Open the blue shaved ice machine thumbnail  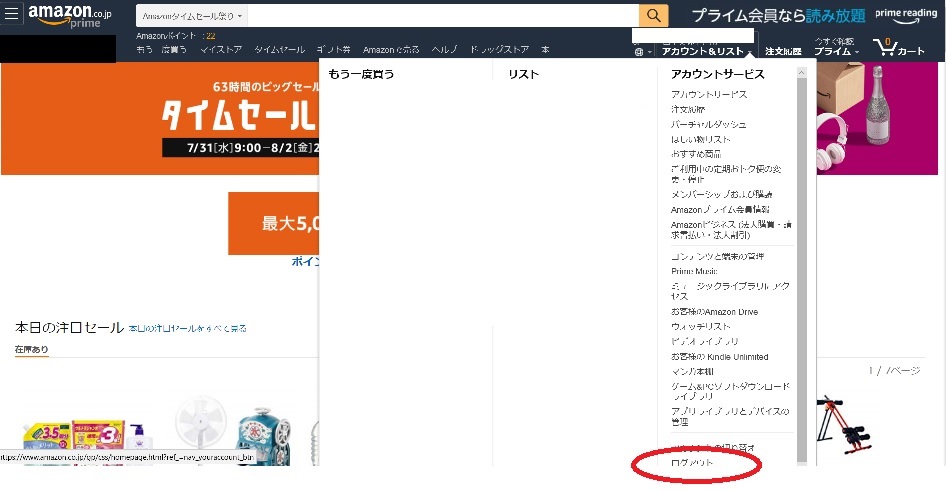coord(263,436)
